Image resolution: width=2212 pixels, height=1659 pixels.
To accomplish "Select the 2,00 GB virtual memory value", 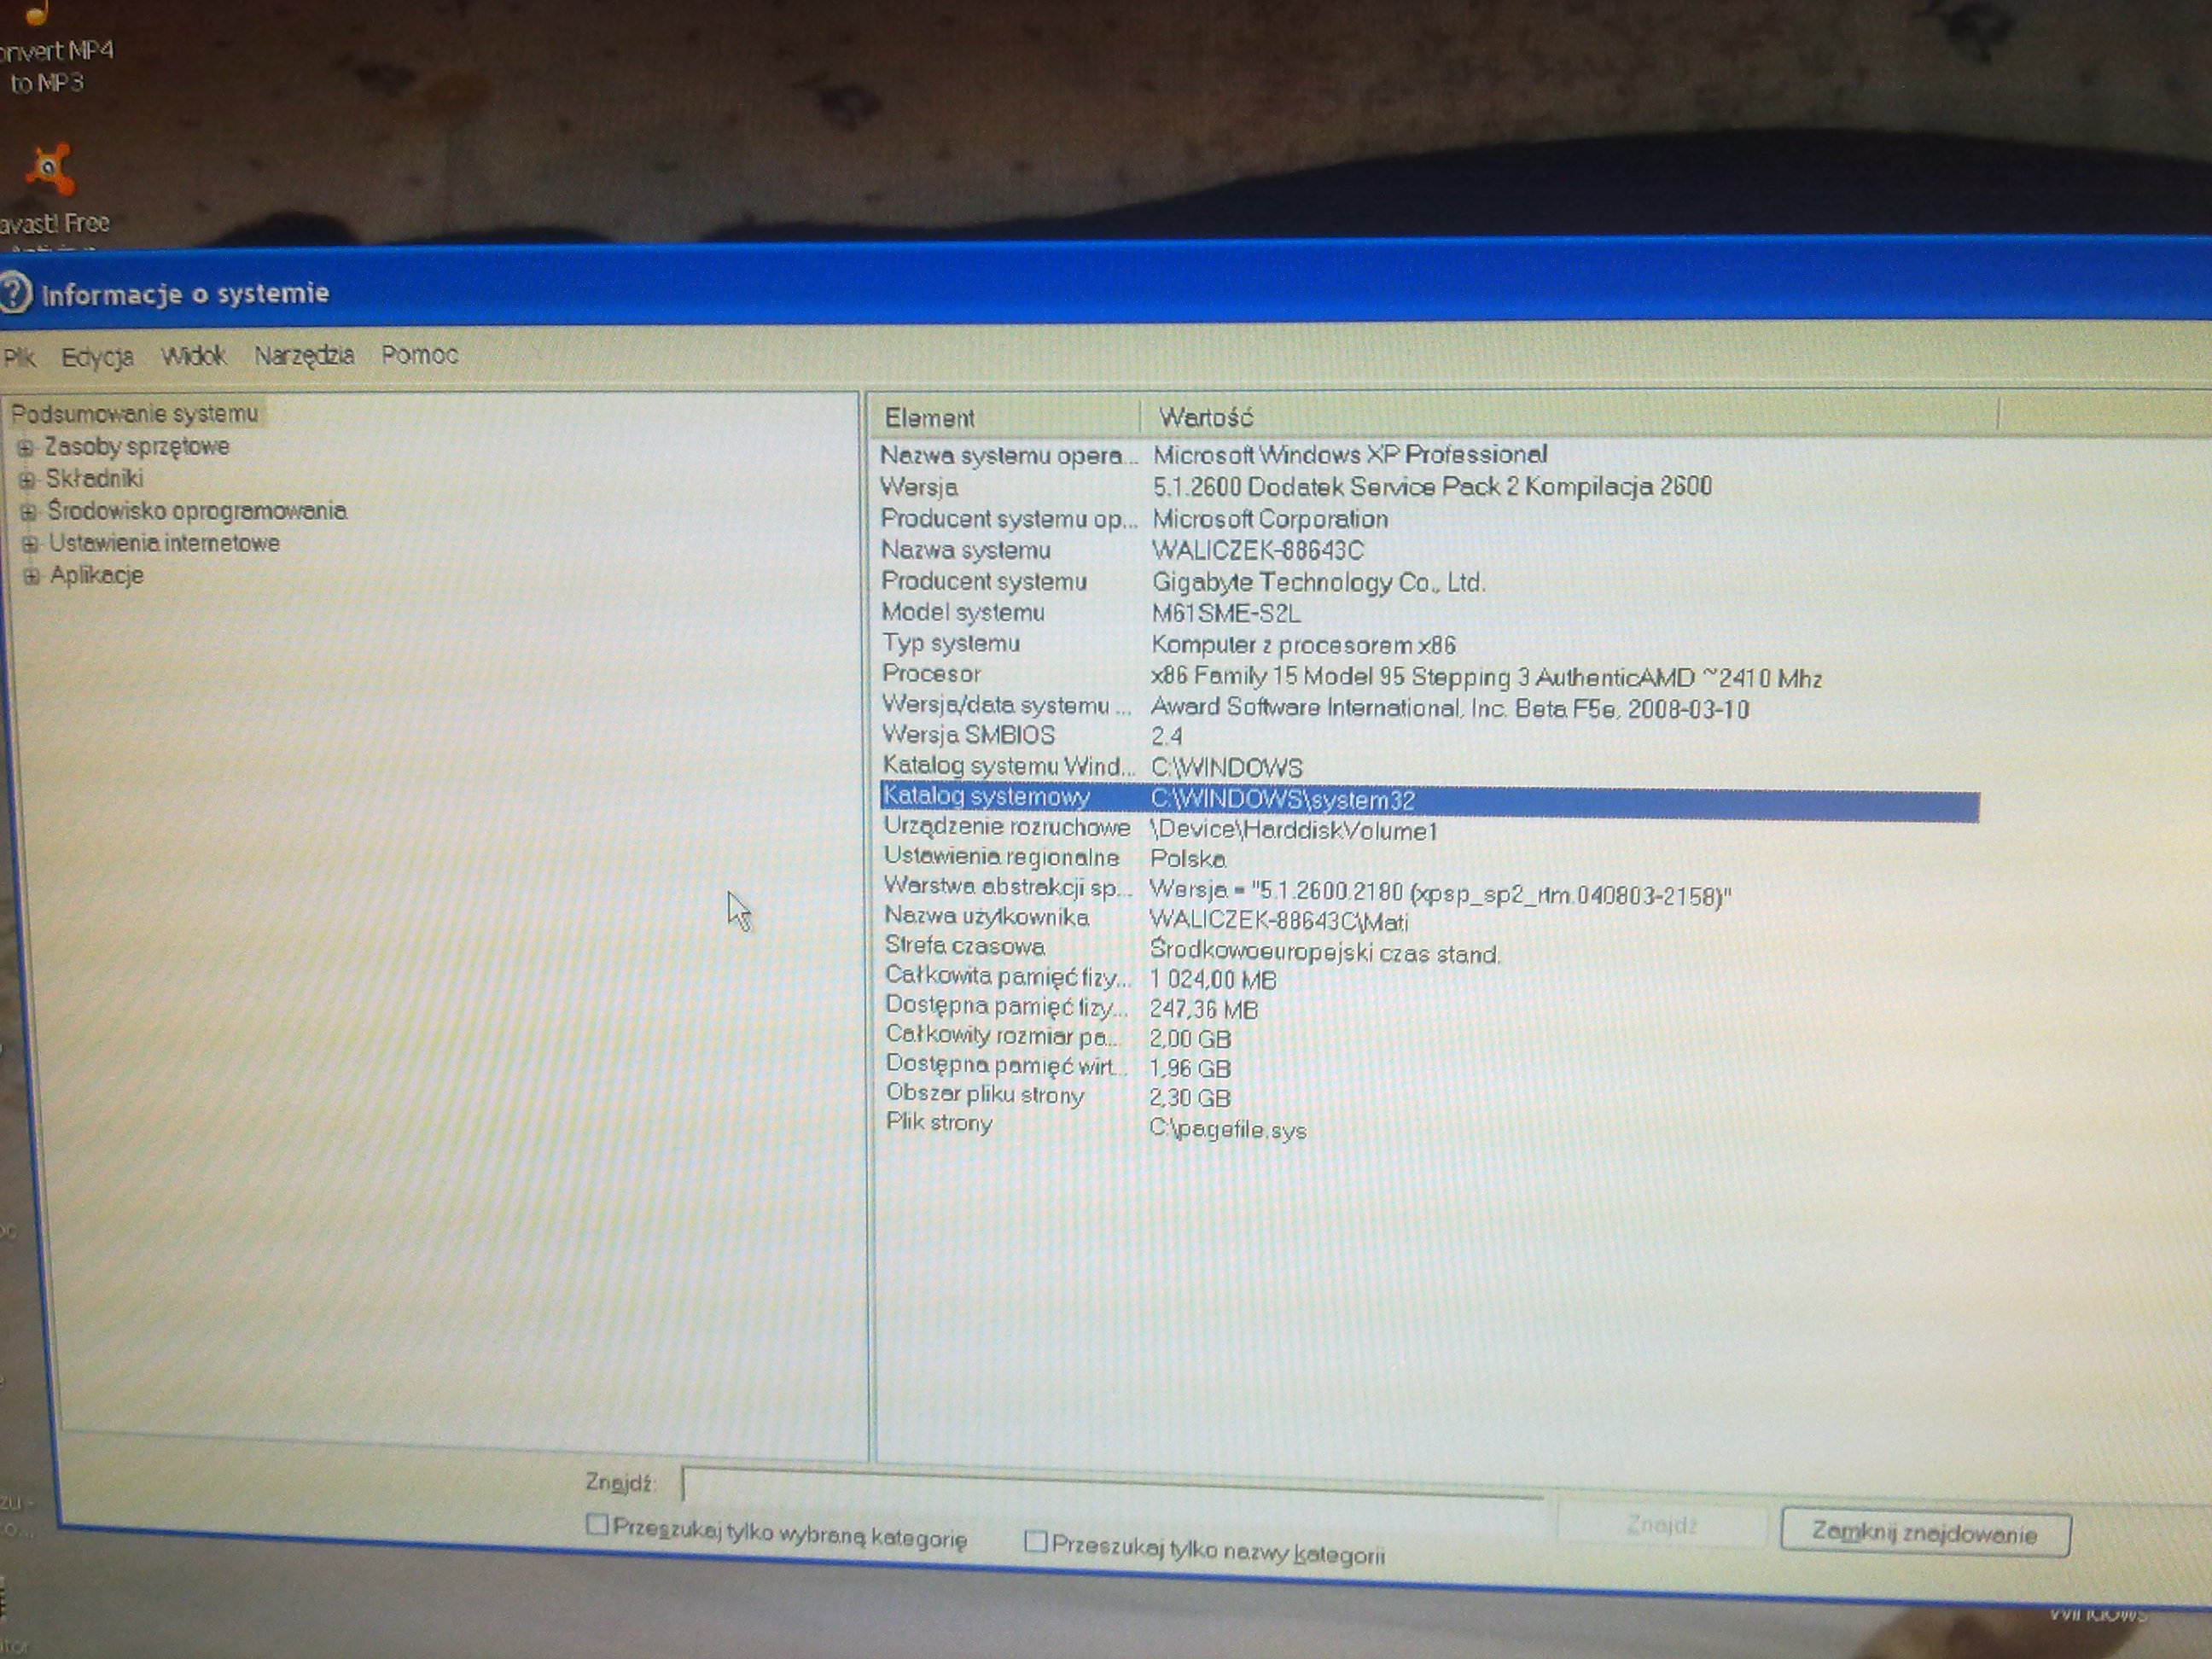I will pyautogui.click(x=1190, y=1038).
